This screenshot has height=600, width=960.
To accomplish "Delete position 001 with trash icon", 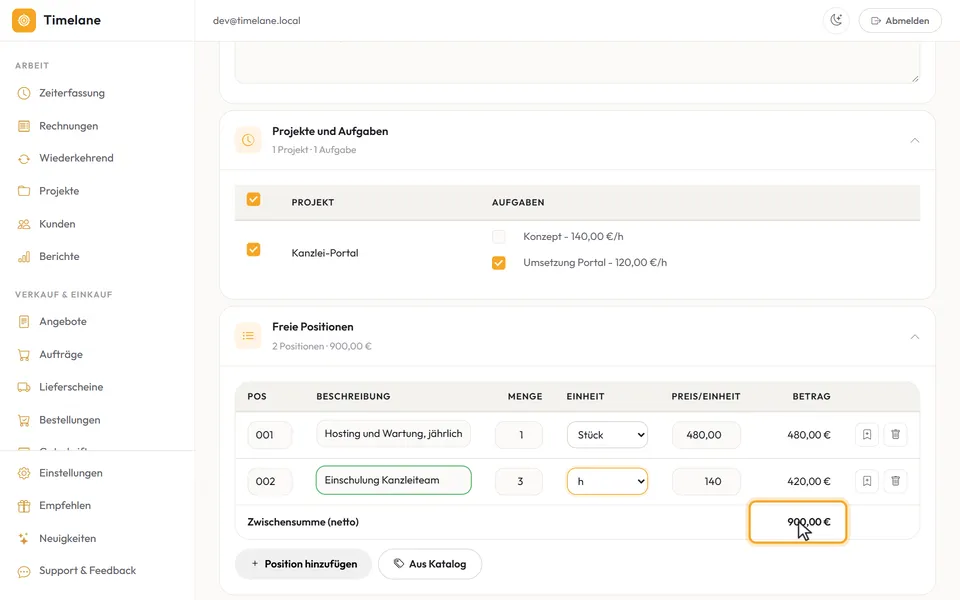I will (895, 435).
